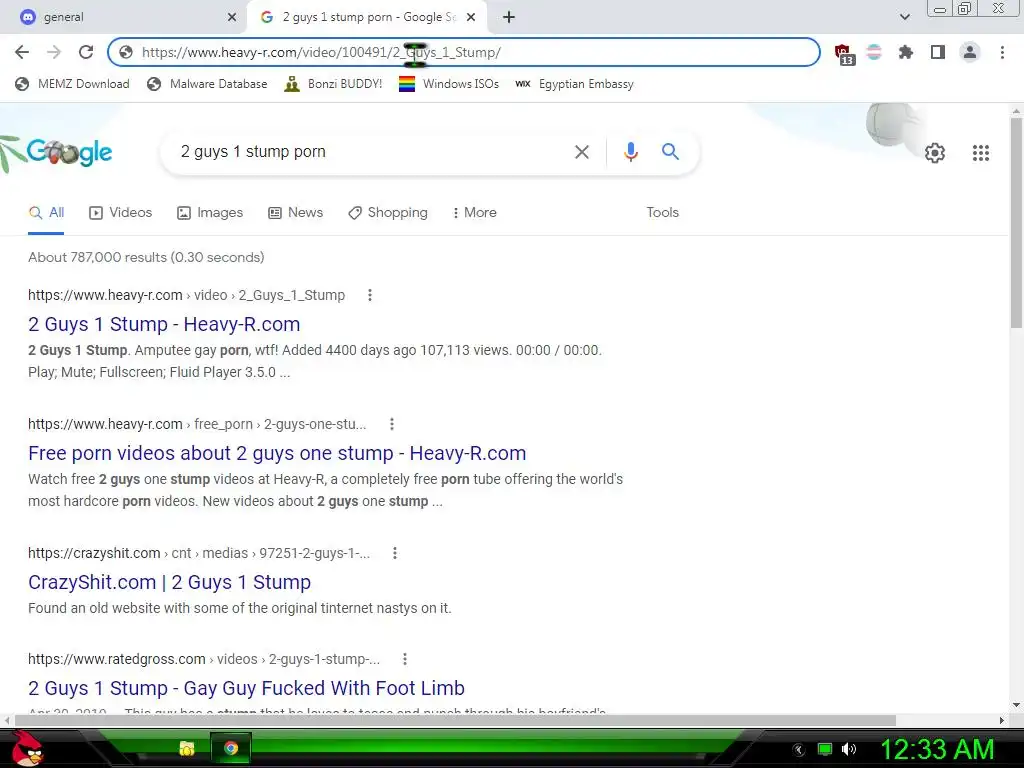Open the CrazyShit.com result title
Image resolution: width=1024 pixels, height=768 pixels.
(169, 582)
